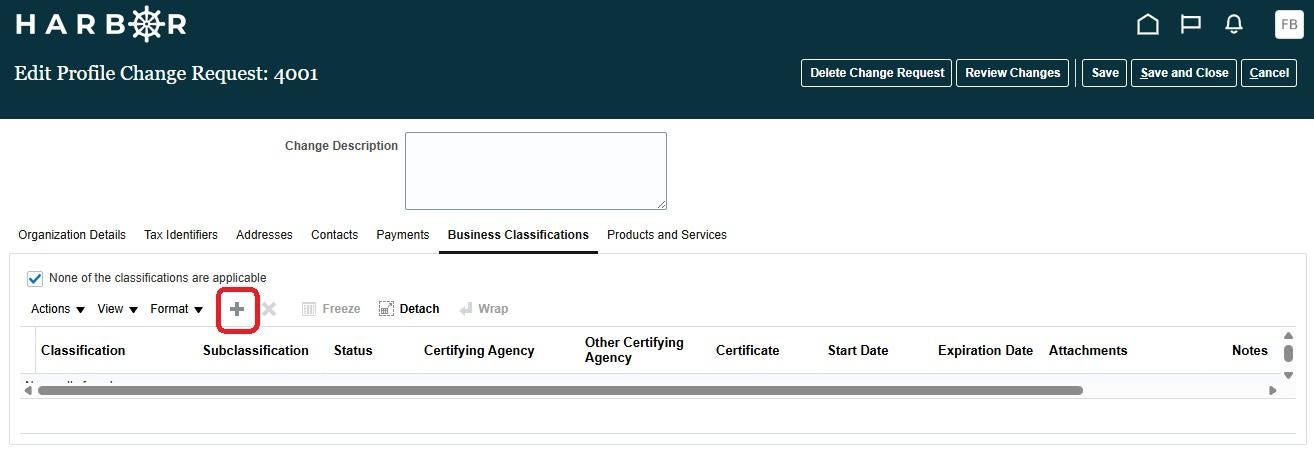Add classification row with plus icon
The image size is (1314, 457).
point(237,309)
